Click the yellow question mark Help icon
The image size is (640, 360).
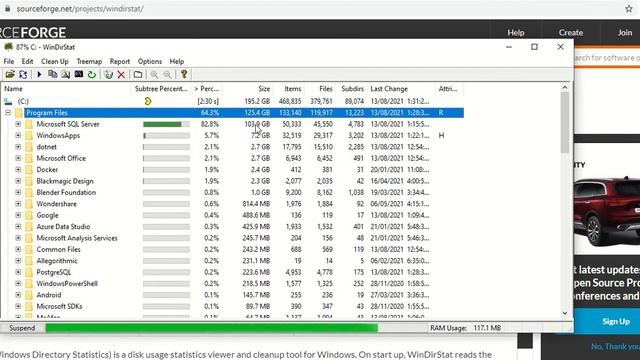[x=184, y=74]
